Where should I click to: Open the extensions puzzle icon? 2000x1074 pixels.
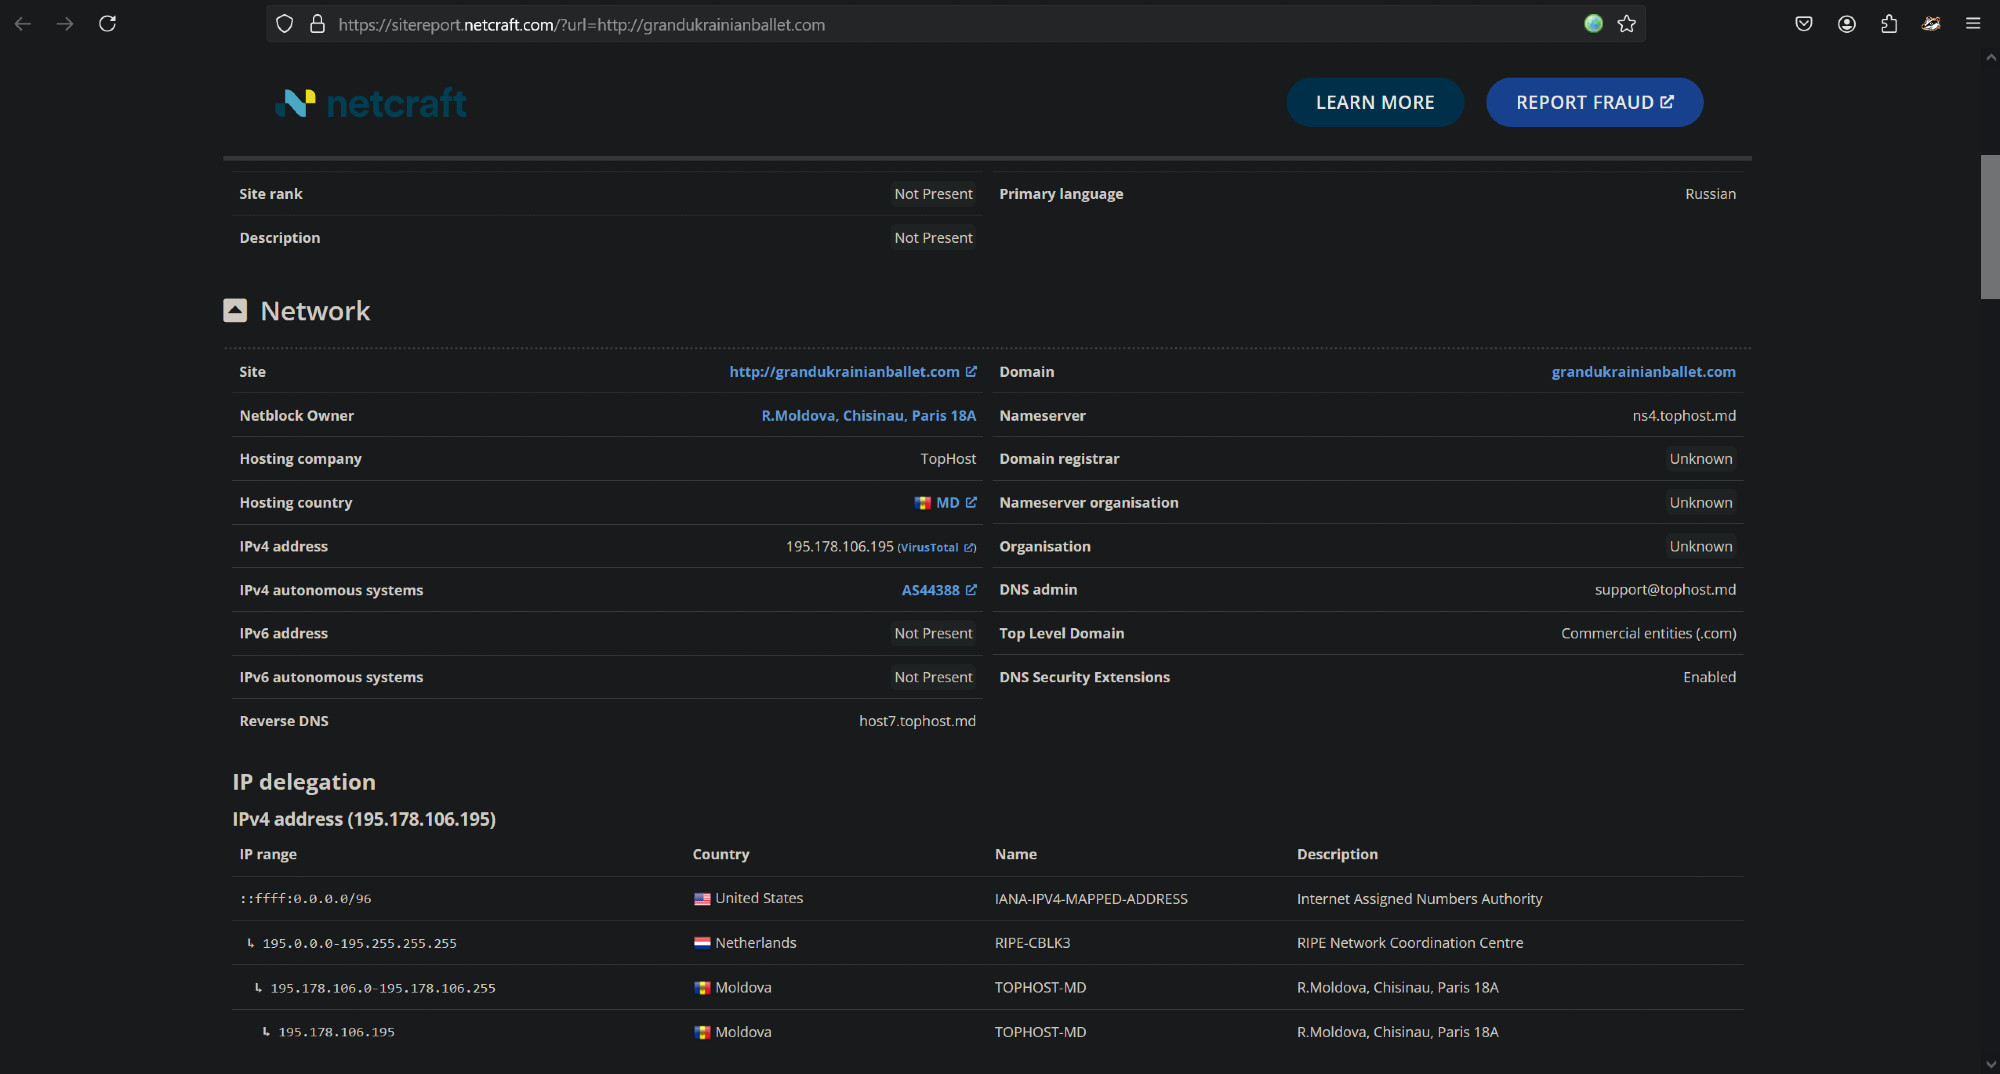pos(1889,24)
